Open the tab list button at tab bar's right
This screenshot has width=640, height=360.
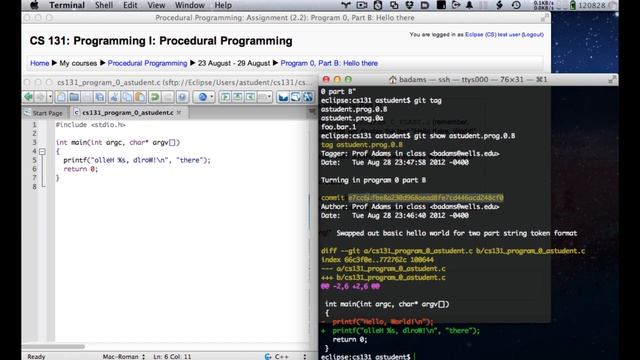click(312, 111)
